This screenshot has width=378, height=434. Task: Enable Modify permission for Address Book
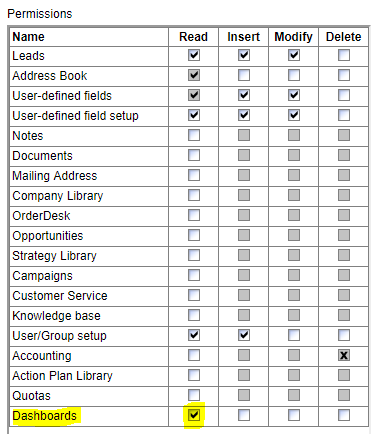(294, 75)
